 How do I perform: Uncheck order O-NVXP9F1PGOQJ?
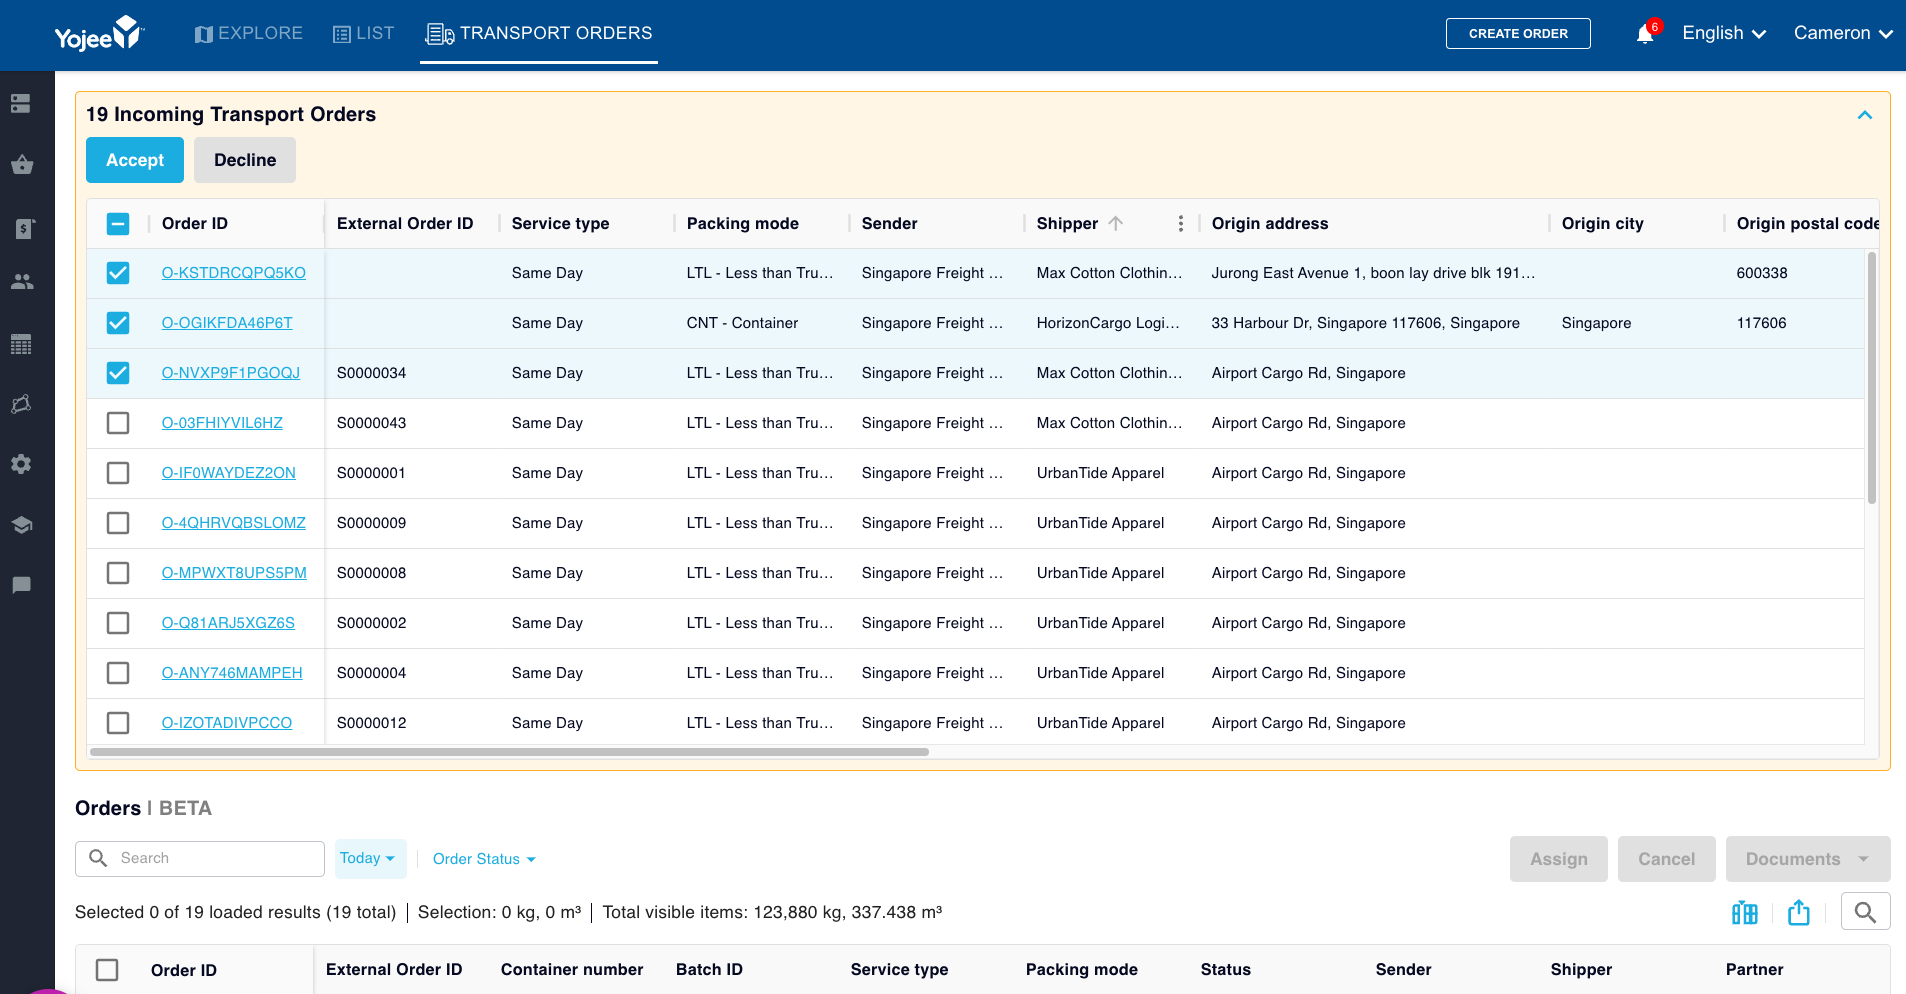coord(118,373)
